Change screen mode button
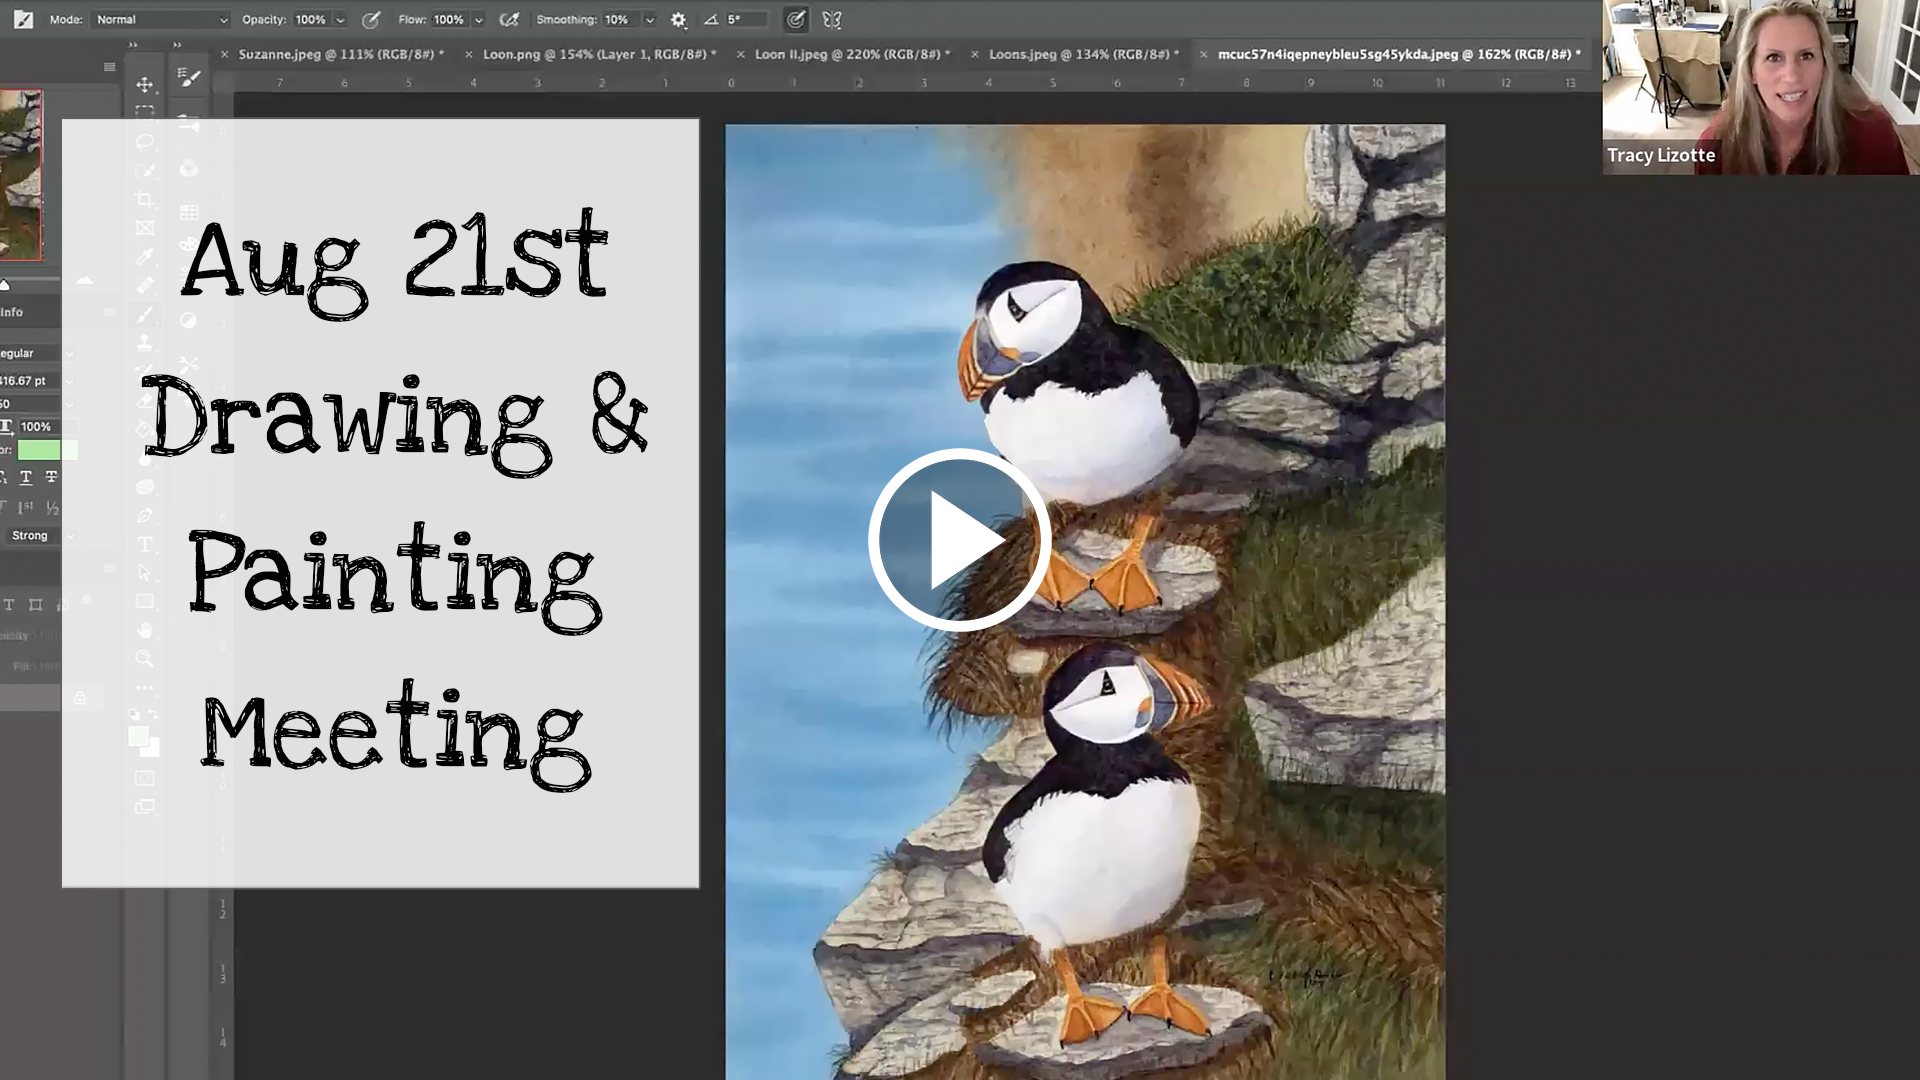 click(x=145, y=807)
